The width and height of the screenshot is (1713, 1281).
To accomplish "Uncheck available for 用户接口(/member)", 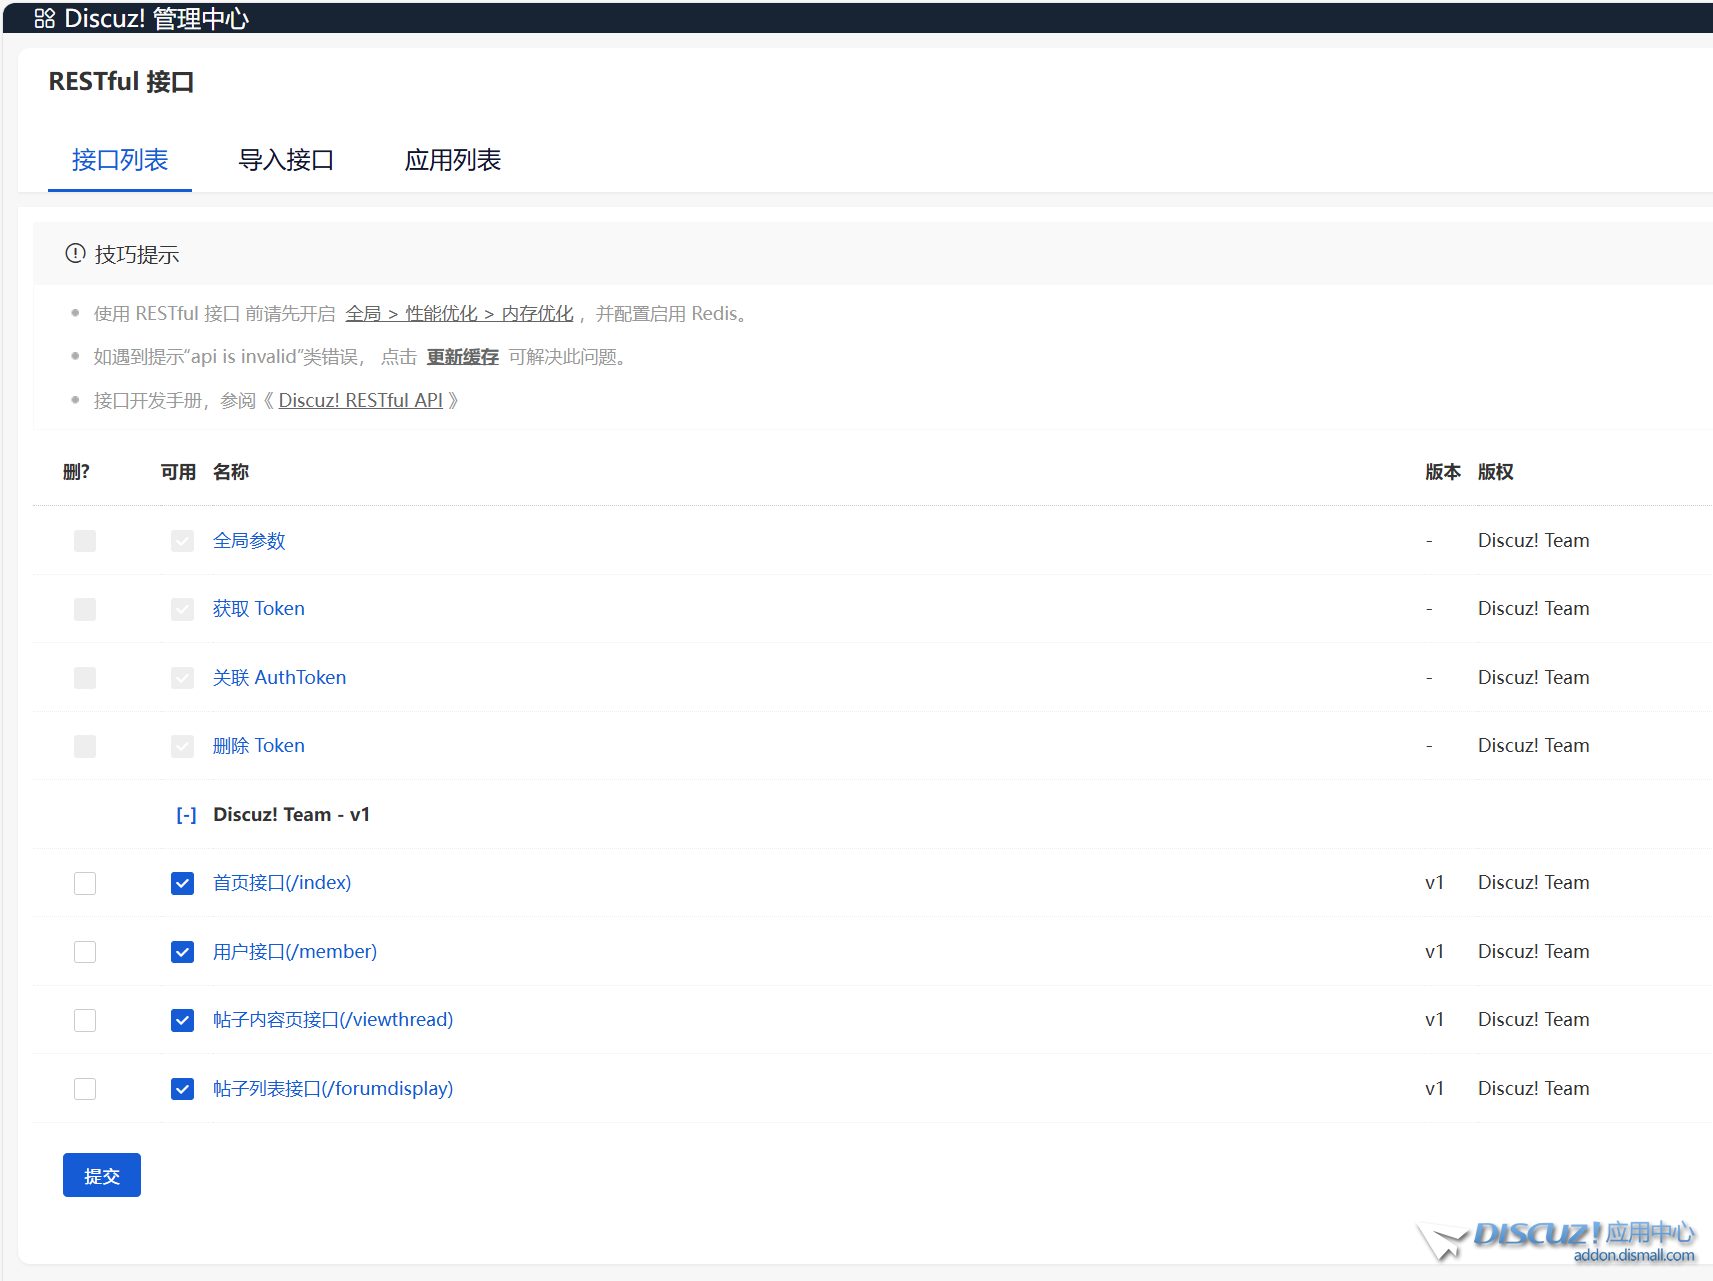I will pos(182,952).
